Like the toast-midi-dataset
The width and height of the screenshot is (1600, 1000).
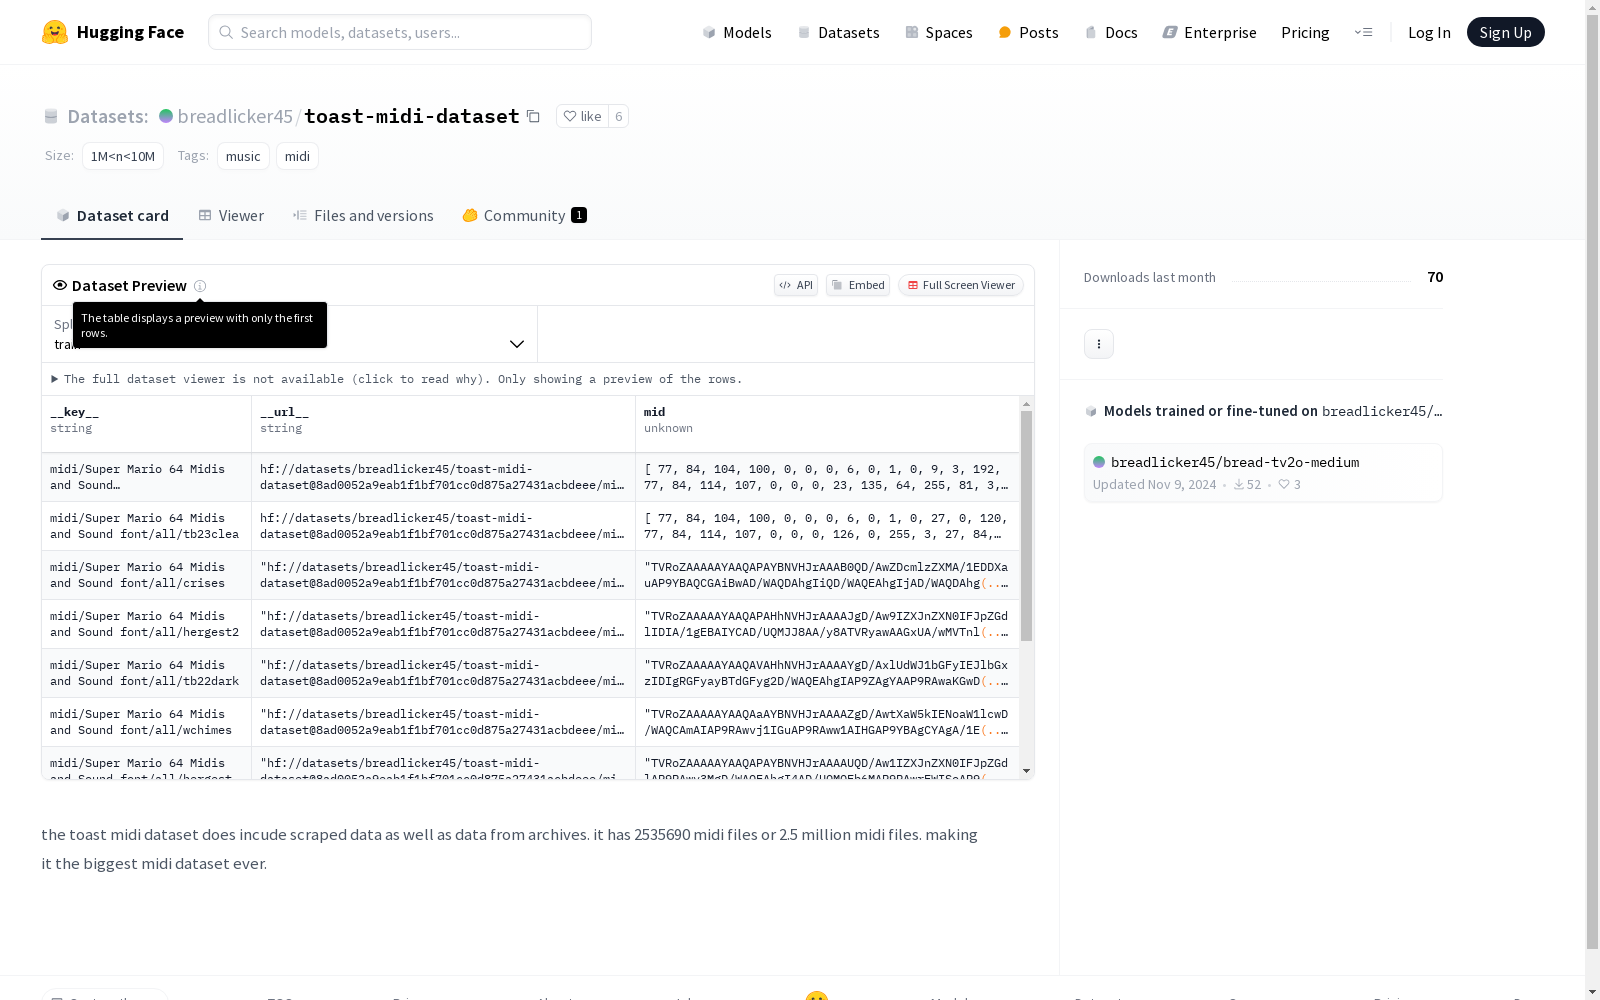[582, 116]
